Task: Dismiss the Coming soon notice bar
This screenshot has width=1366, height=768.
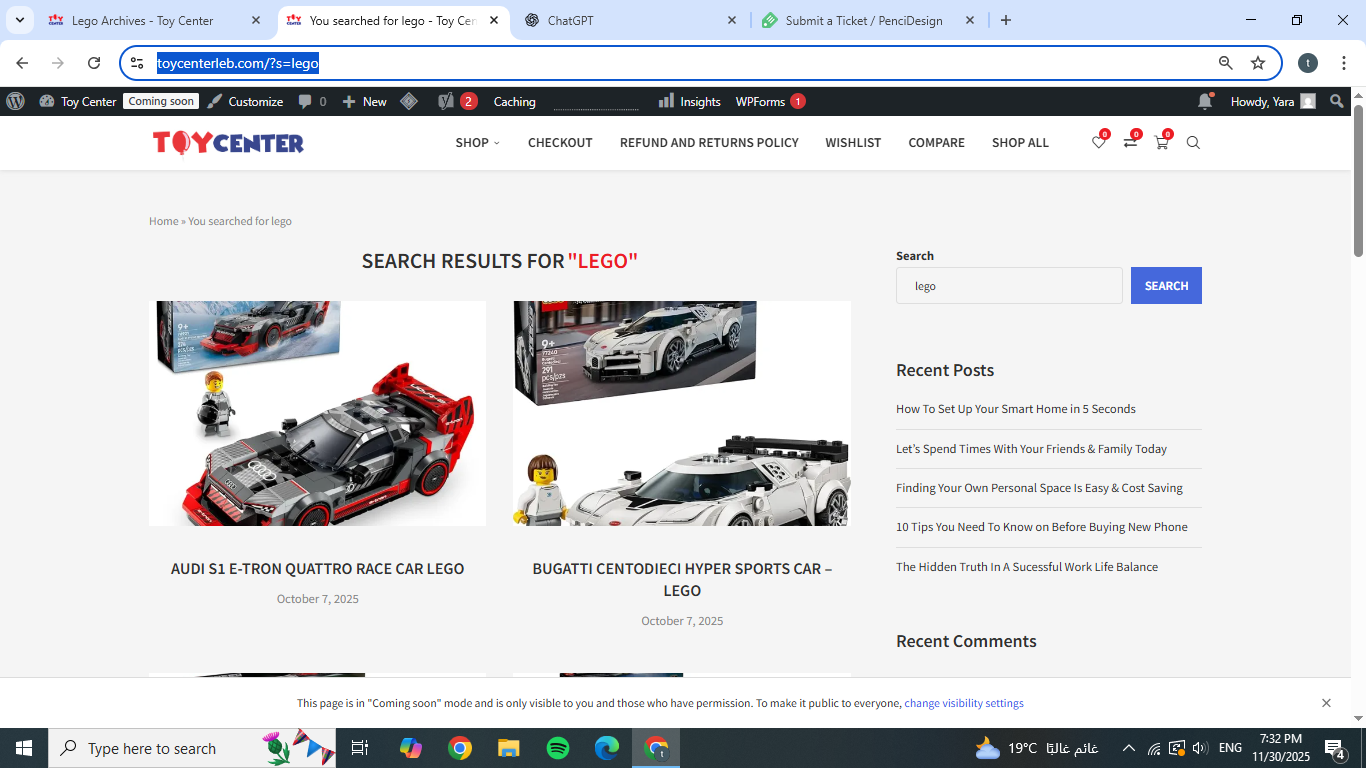Action: point(1326,703)
